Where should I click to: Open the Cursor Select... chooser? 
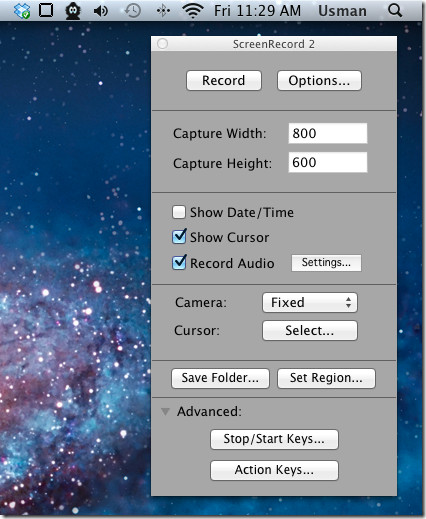[x=310, y=330]
